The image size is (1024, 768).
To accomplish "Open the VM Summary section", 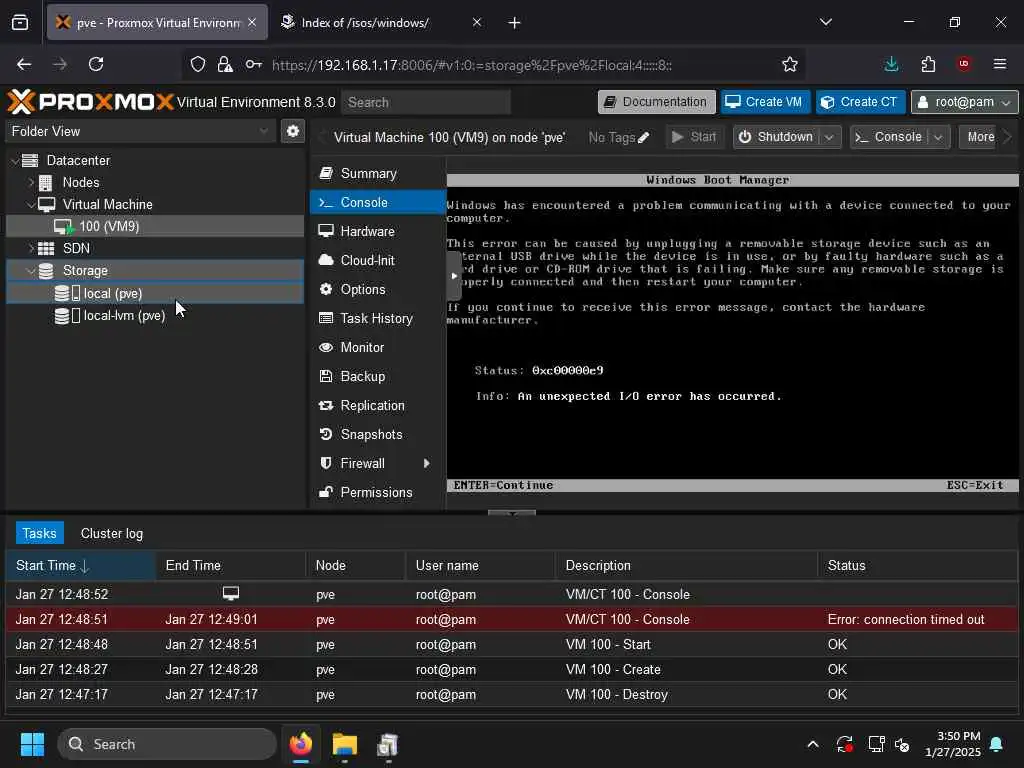I will [378, 174].
